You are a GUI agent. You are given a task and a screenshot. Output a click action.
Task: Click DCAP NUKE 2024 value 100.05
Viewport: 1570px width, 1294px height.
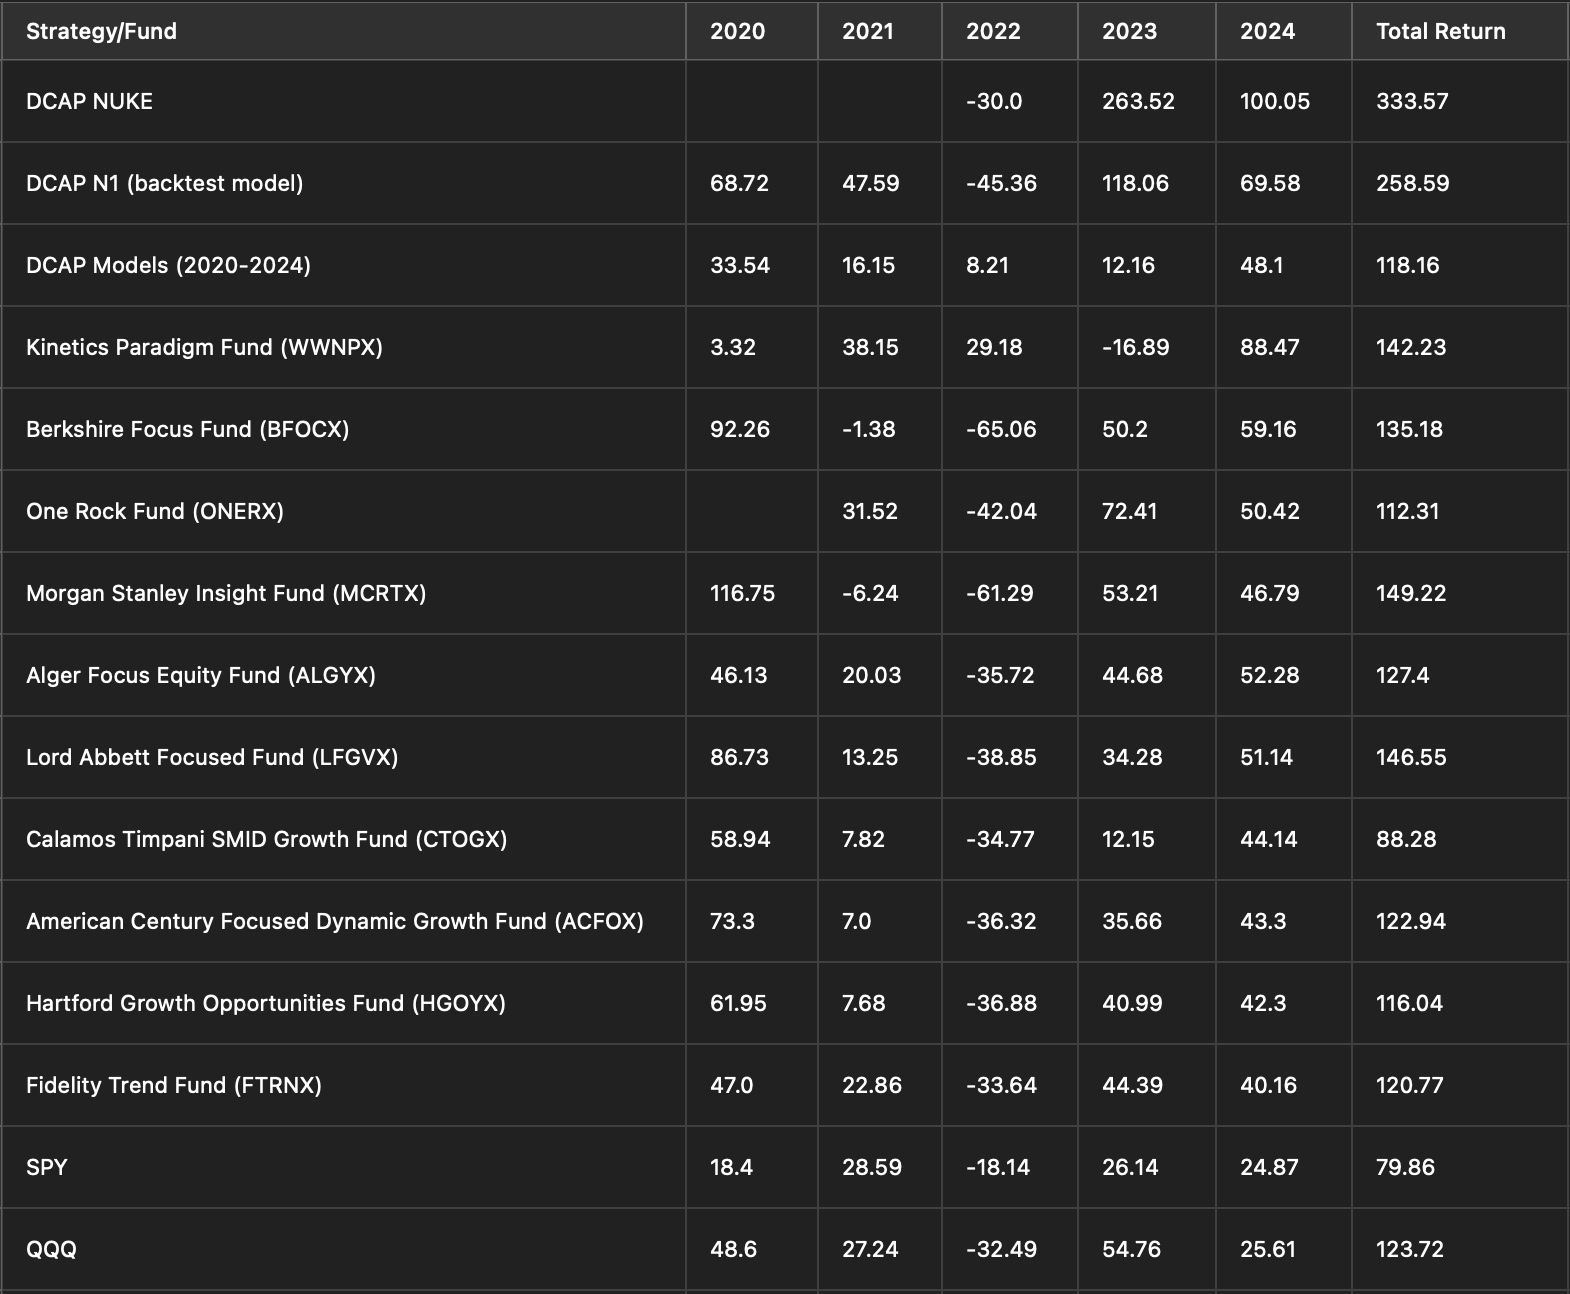click(1275, 101)
